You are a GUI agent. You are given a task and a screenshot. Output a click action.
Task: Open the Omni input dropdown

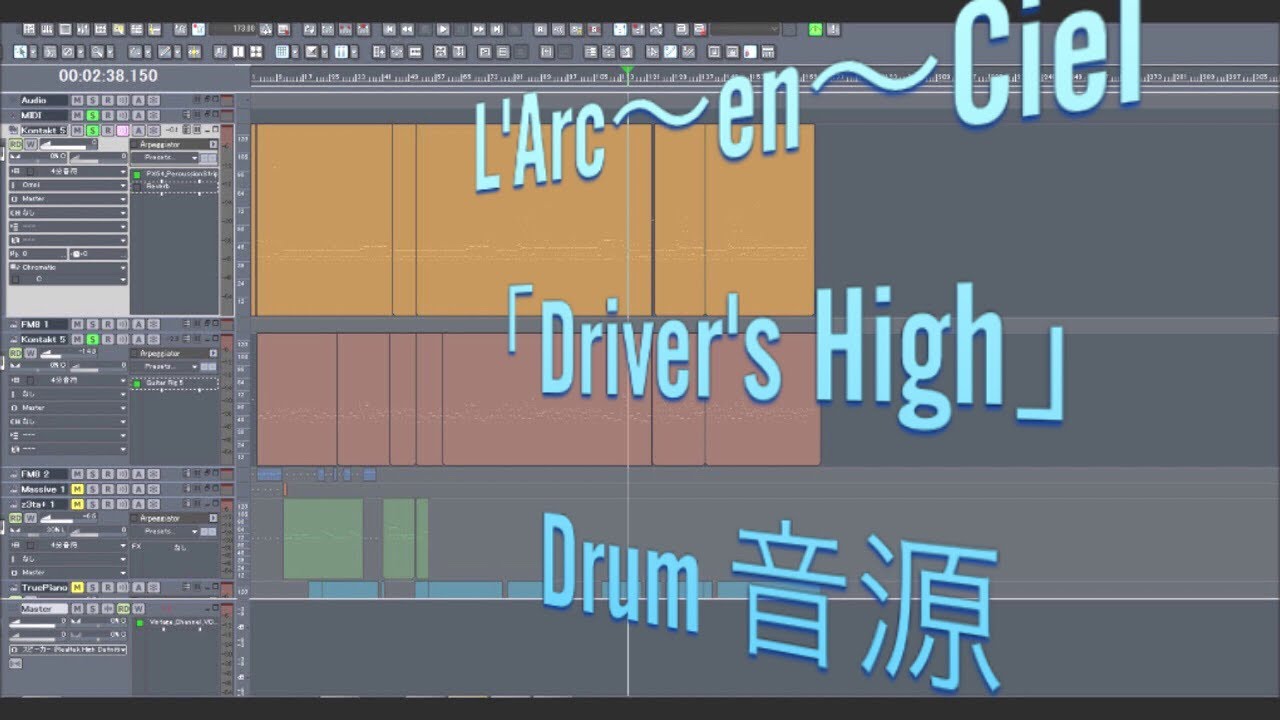click(69, 185)
